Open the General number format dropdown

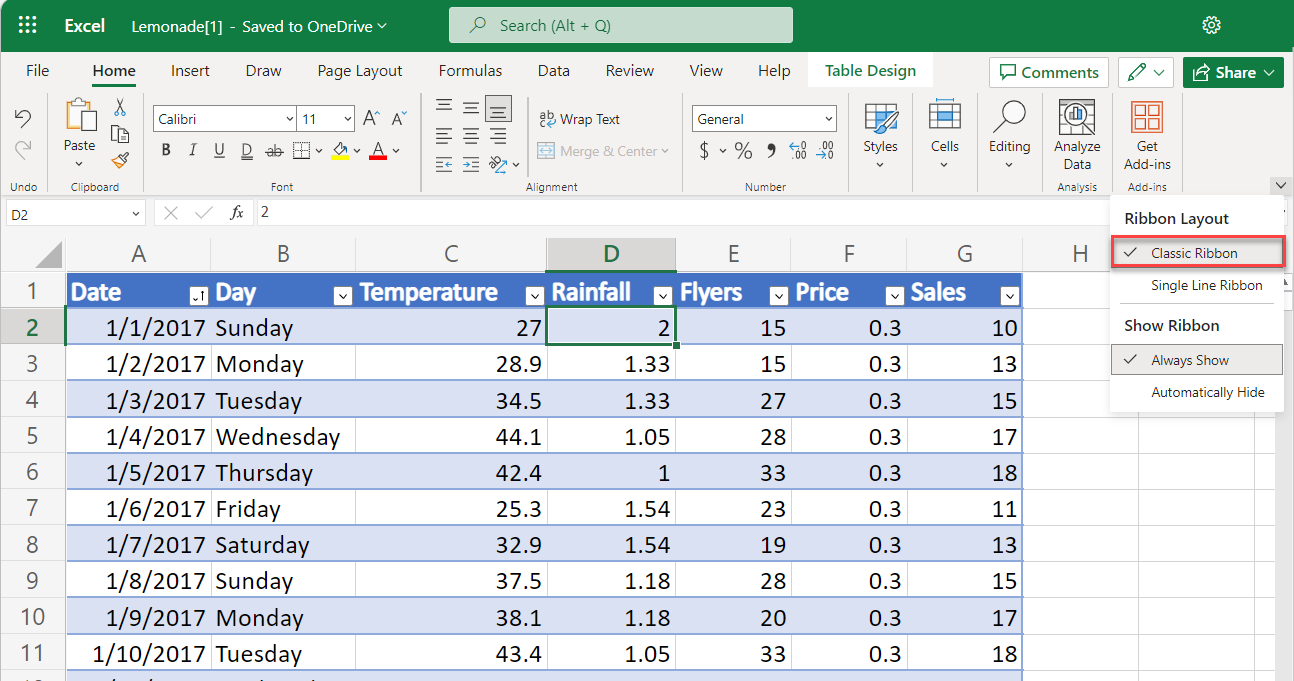[x=829, y=119]
